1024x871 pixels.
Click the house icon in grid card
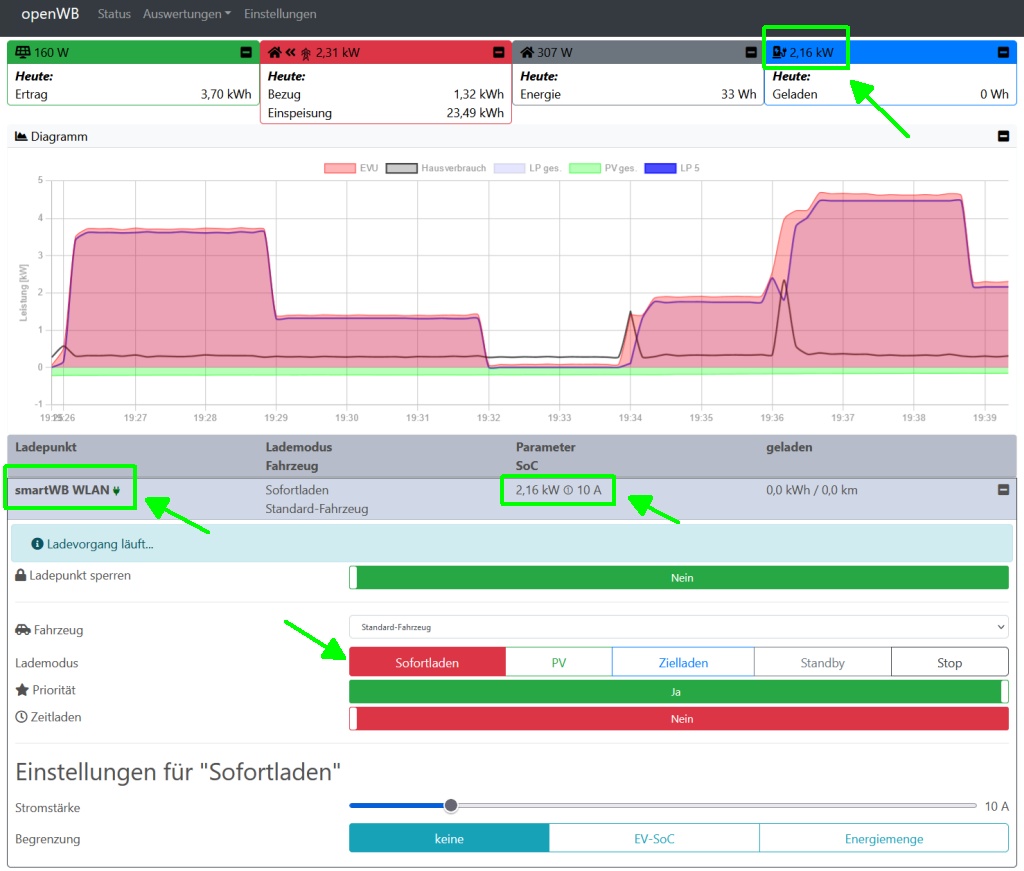pos(274,52)
